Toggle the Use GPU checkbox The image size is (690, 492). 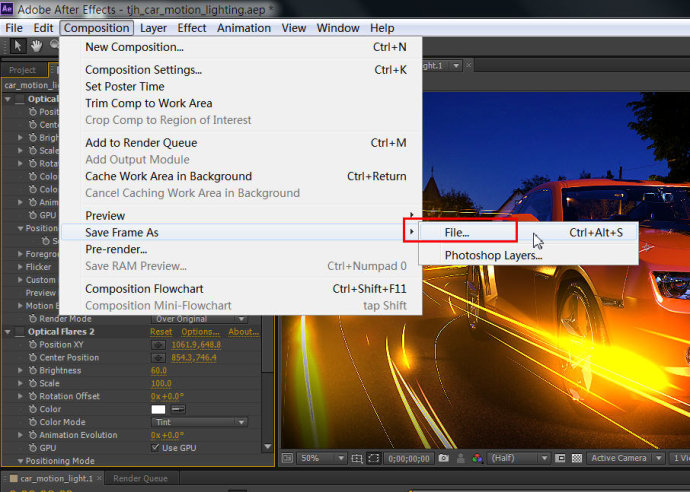155,448
